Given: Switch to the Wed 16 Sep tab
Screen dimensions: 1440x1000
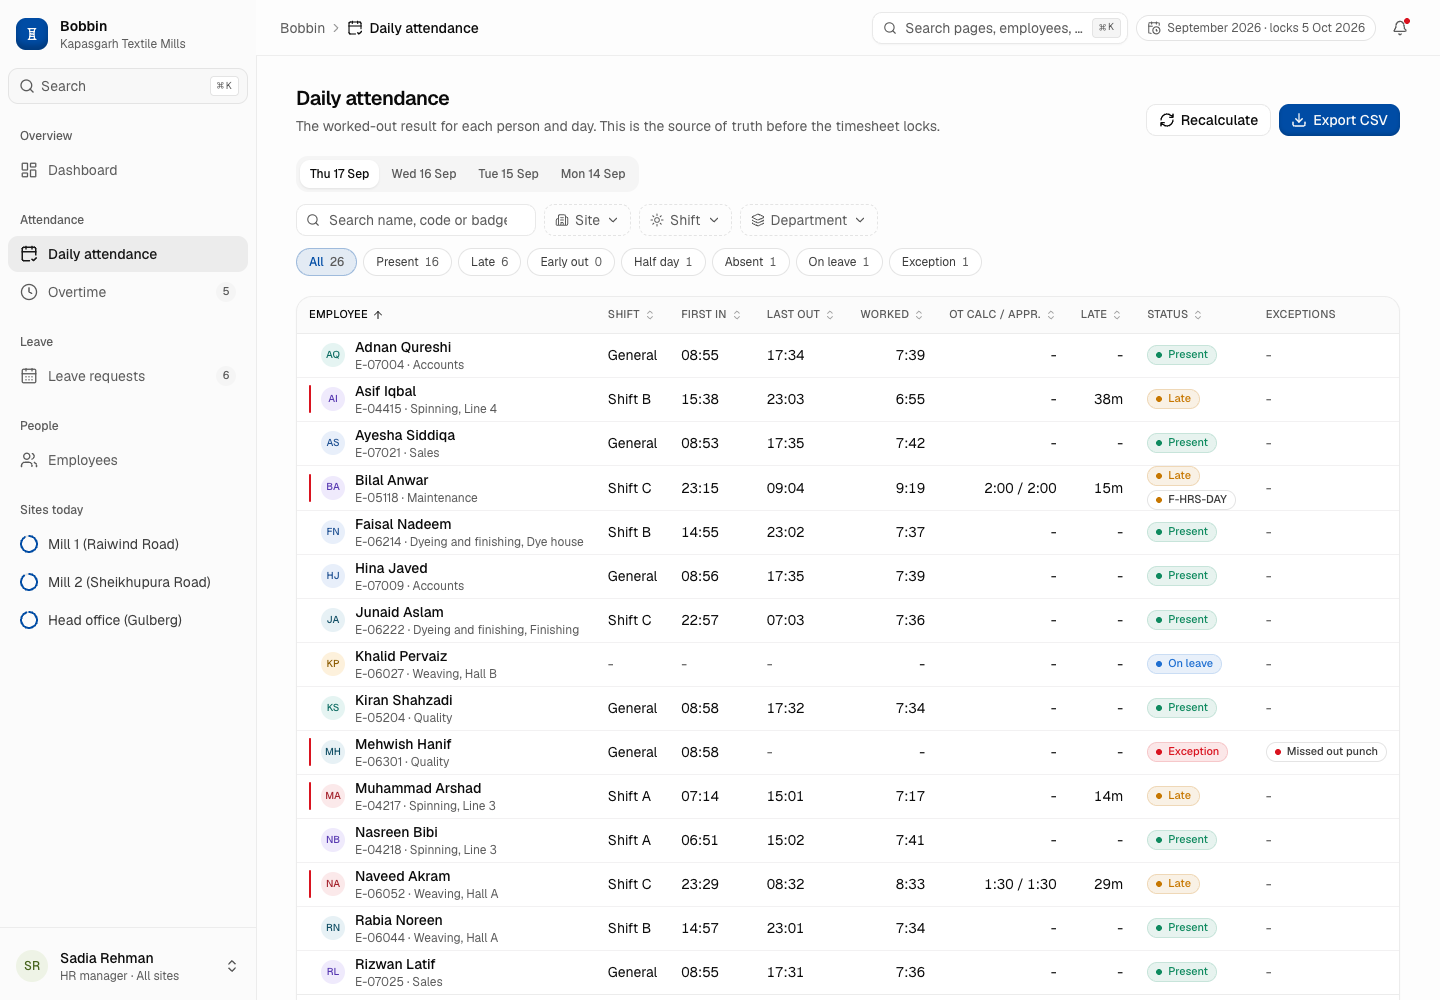Looking at the screenshot, I should coord(424,174).
